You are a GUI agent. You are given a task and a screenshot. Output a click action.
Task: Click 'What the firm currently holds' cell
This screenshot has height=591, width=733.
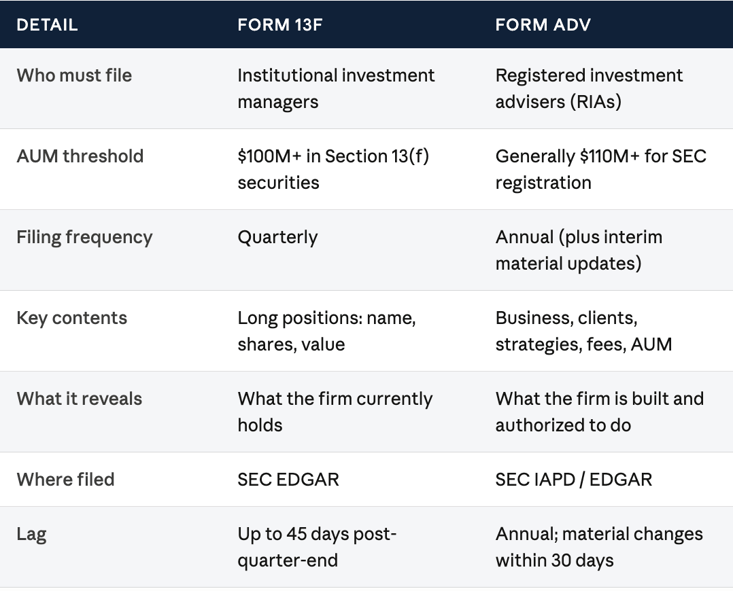coord(335,412)
